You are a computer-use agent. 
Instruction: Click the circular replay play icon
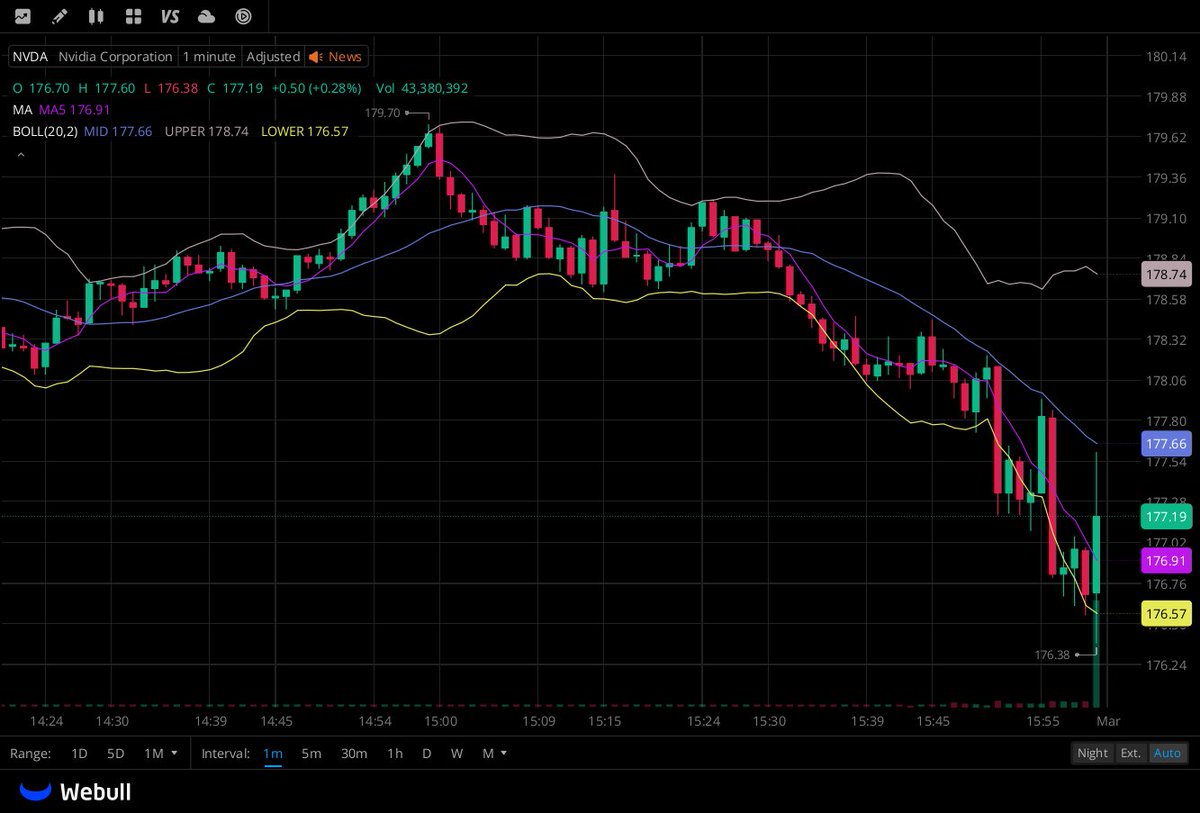click(243, 16)
